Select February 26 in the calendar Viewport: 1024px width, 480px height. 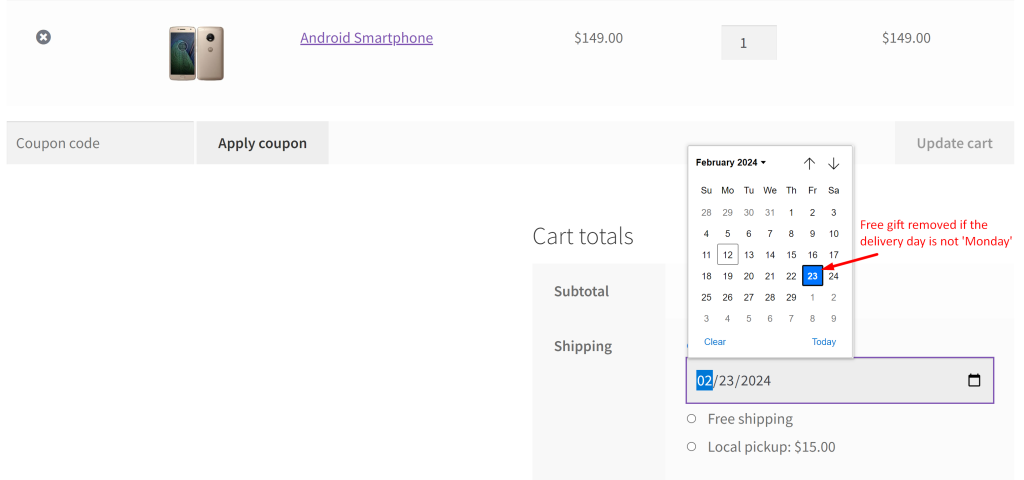coord(728,298)
